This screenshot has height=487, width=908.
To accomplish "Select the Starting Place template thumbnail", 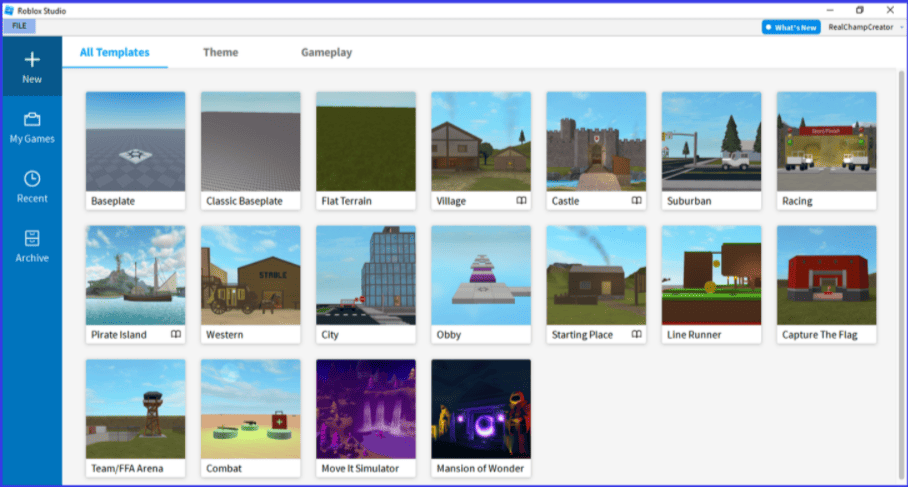I will pos(596,275).
